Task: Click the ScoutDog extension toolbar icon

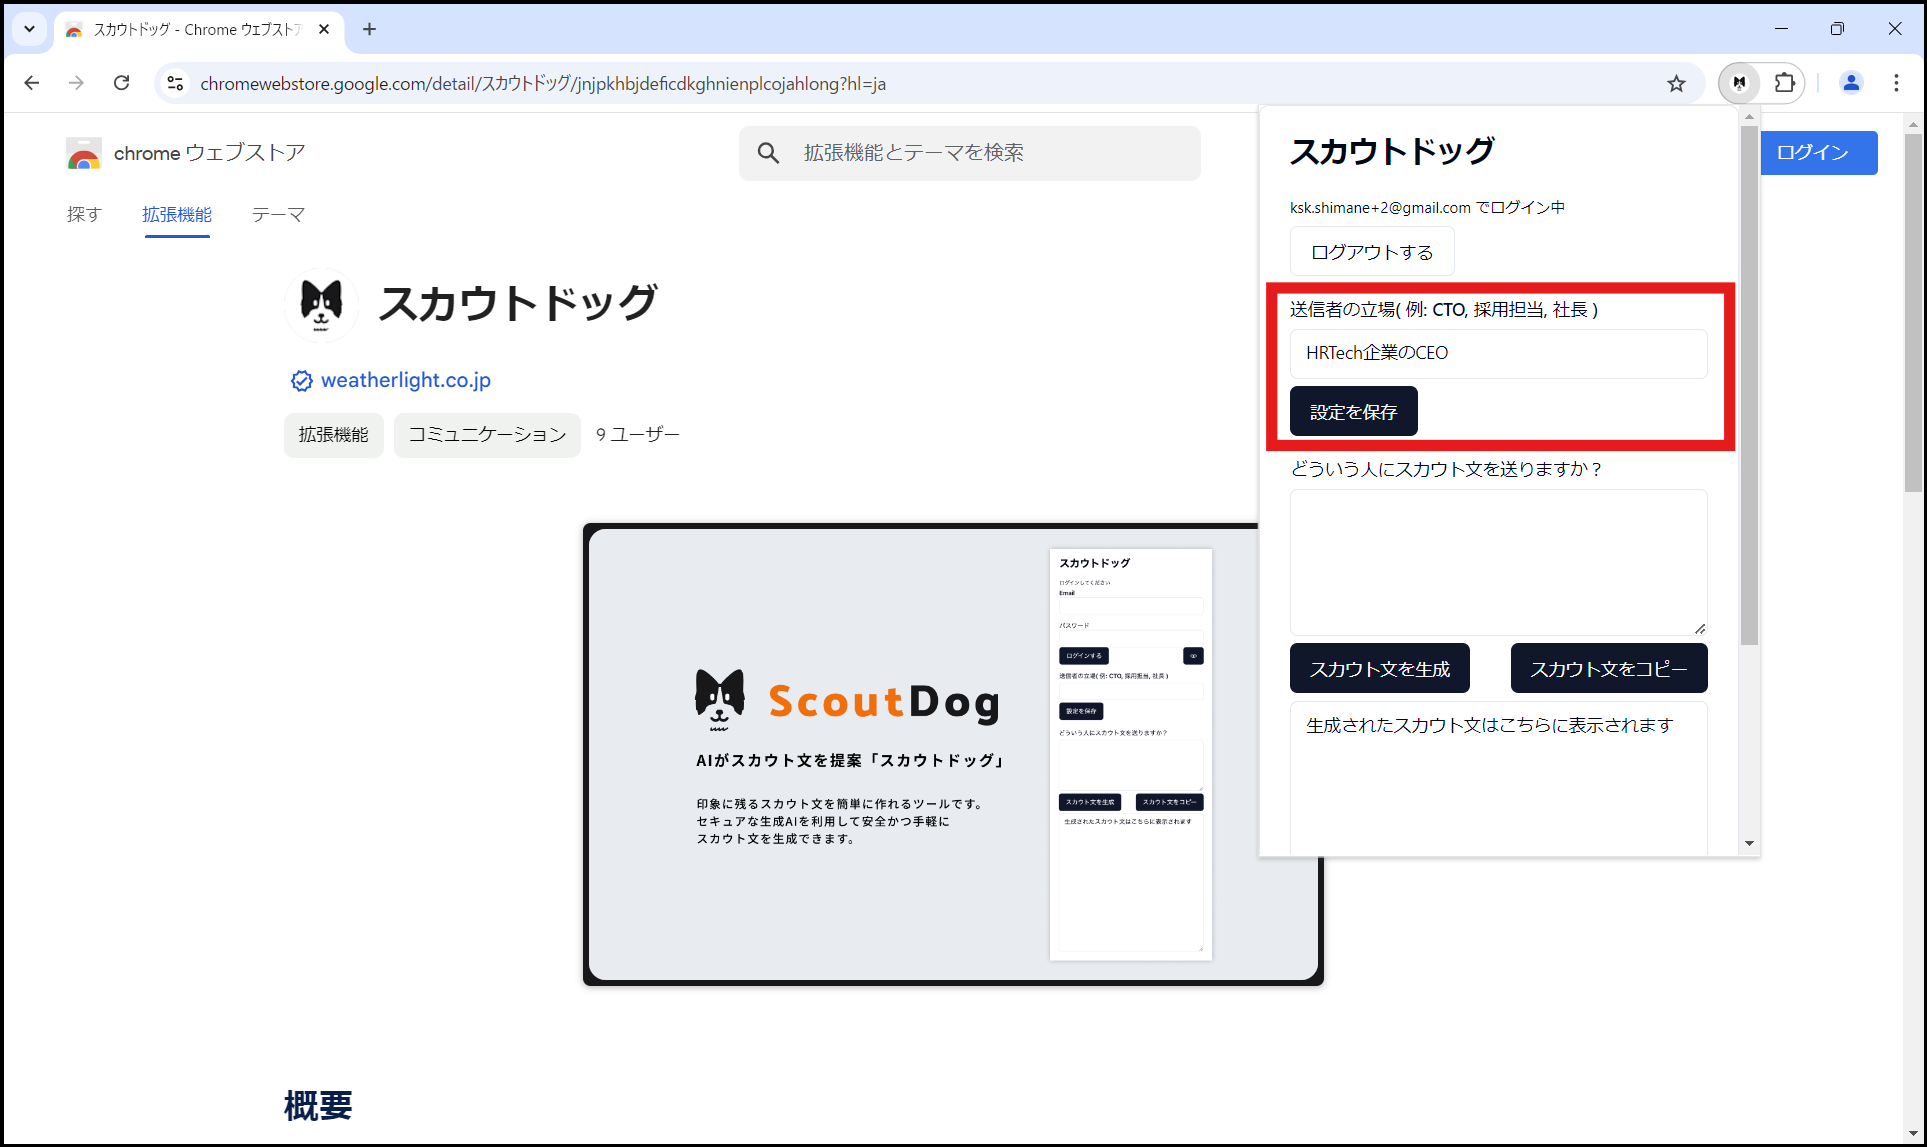Action: [1739, 83]
